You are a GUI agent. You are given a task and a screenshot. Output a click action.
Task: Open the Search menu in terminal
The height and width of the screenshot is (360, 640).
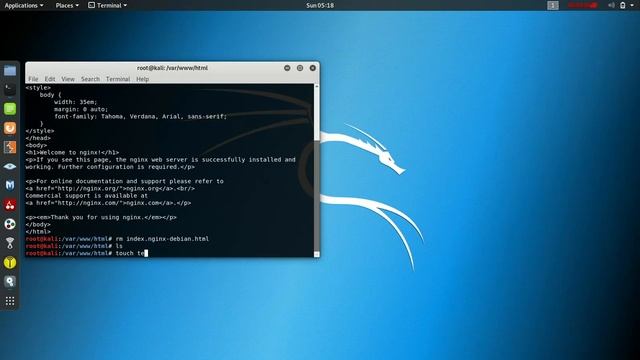coord(90,79)
